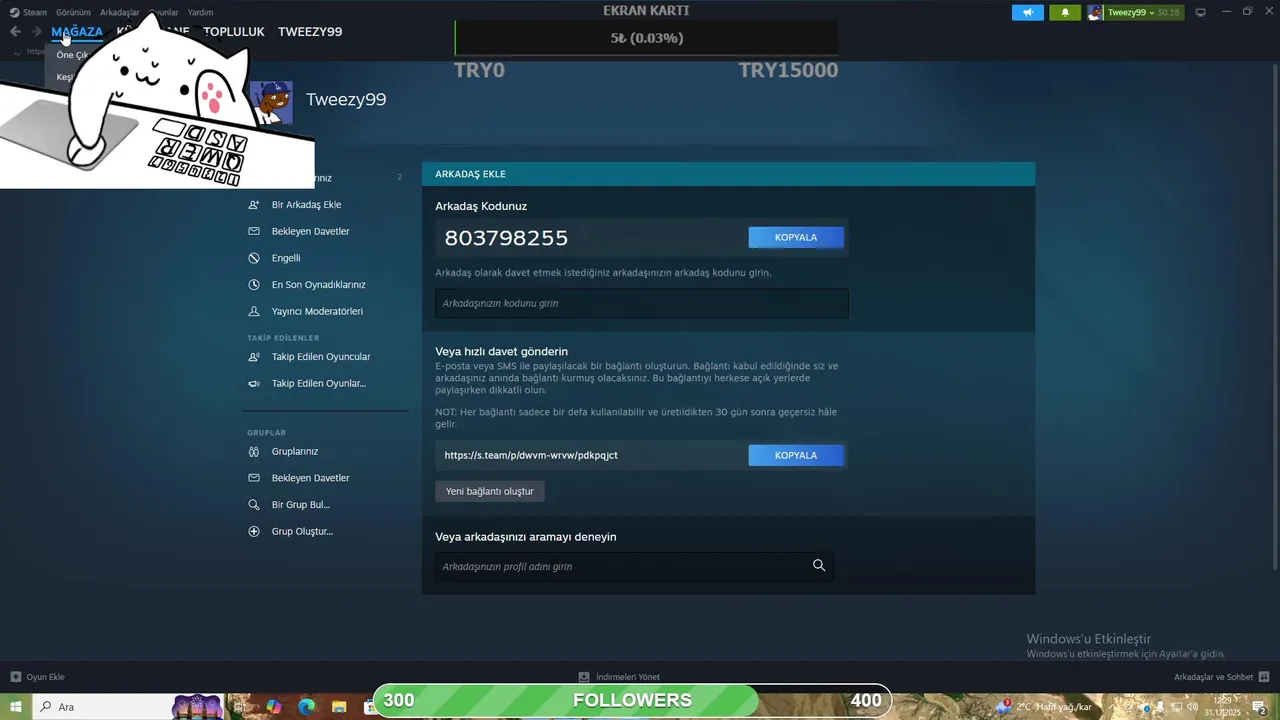Click the back navigation arrow
1280x720 pixels.
[x=15, y=32]
